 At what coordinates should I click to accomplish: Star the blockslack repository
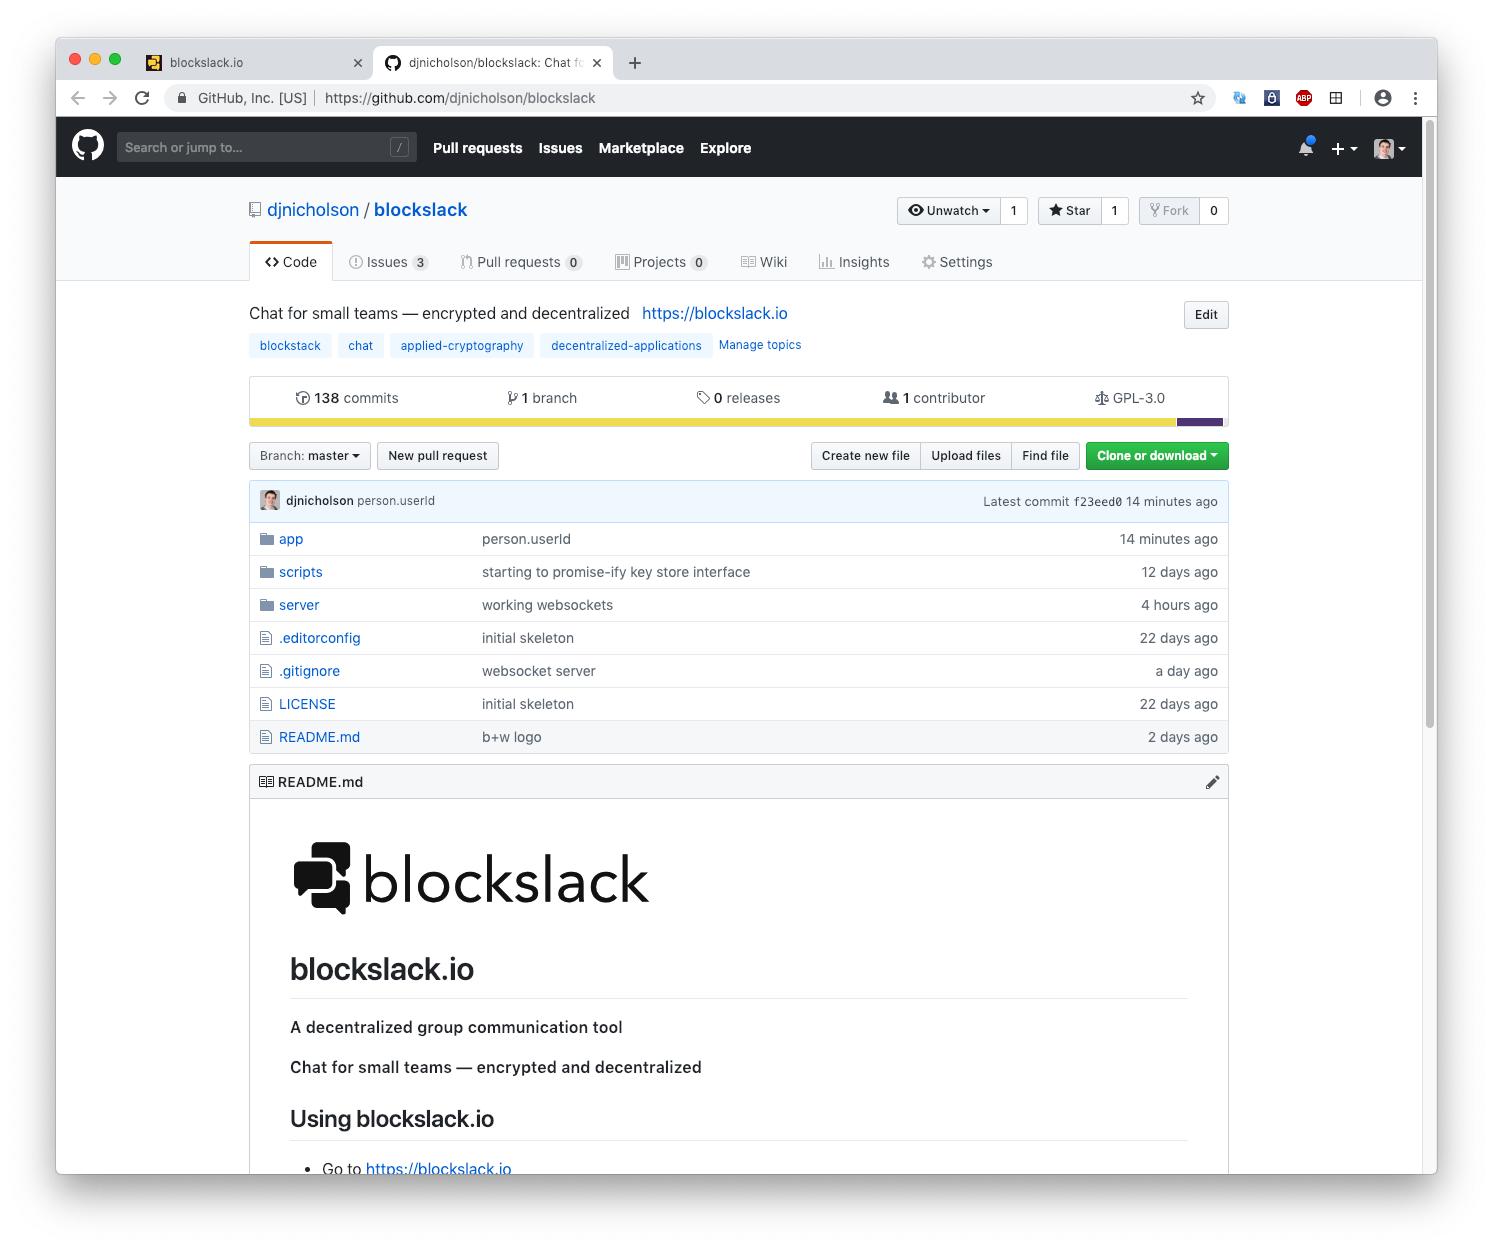coord(1068,210)
